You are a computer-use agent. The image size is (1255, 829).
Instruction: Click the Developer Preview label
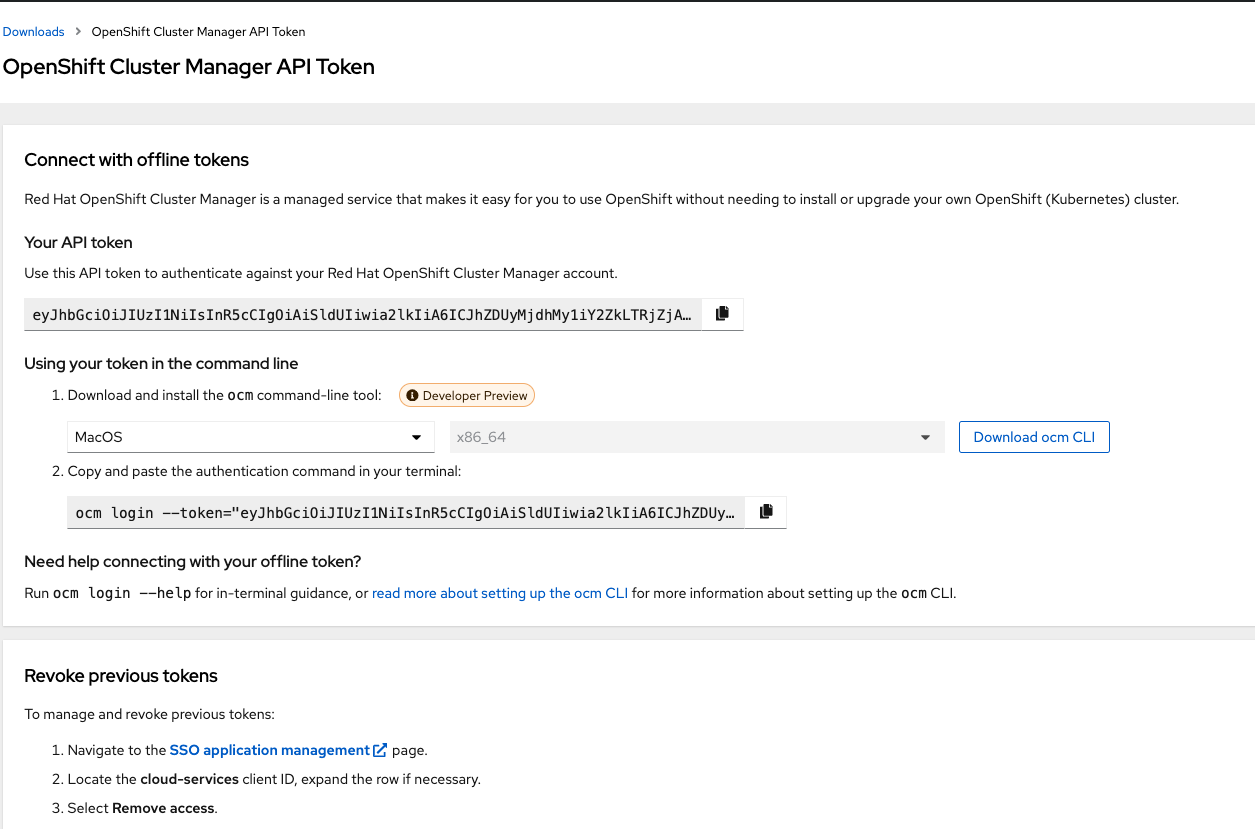475,396
